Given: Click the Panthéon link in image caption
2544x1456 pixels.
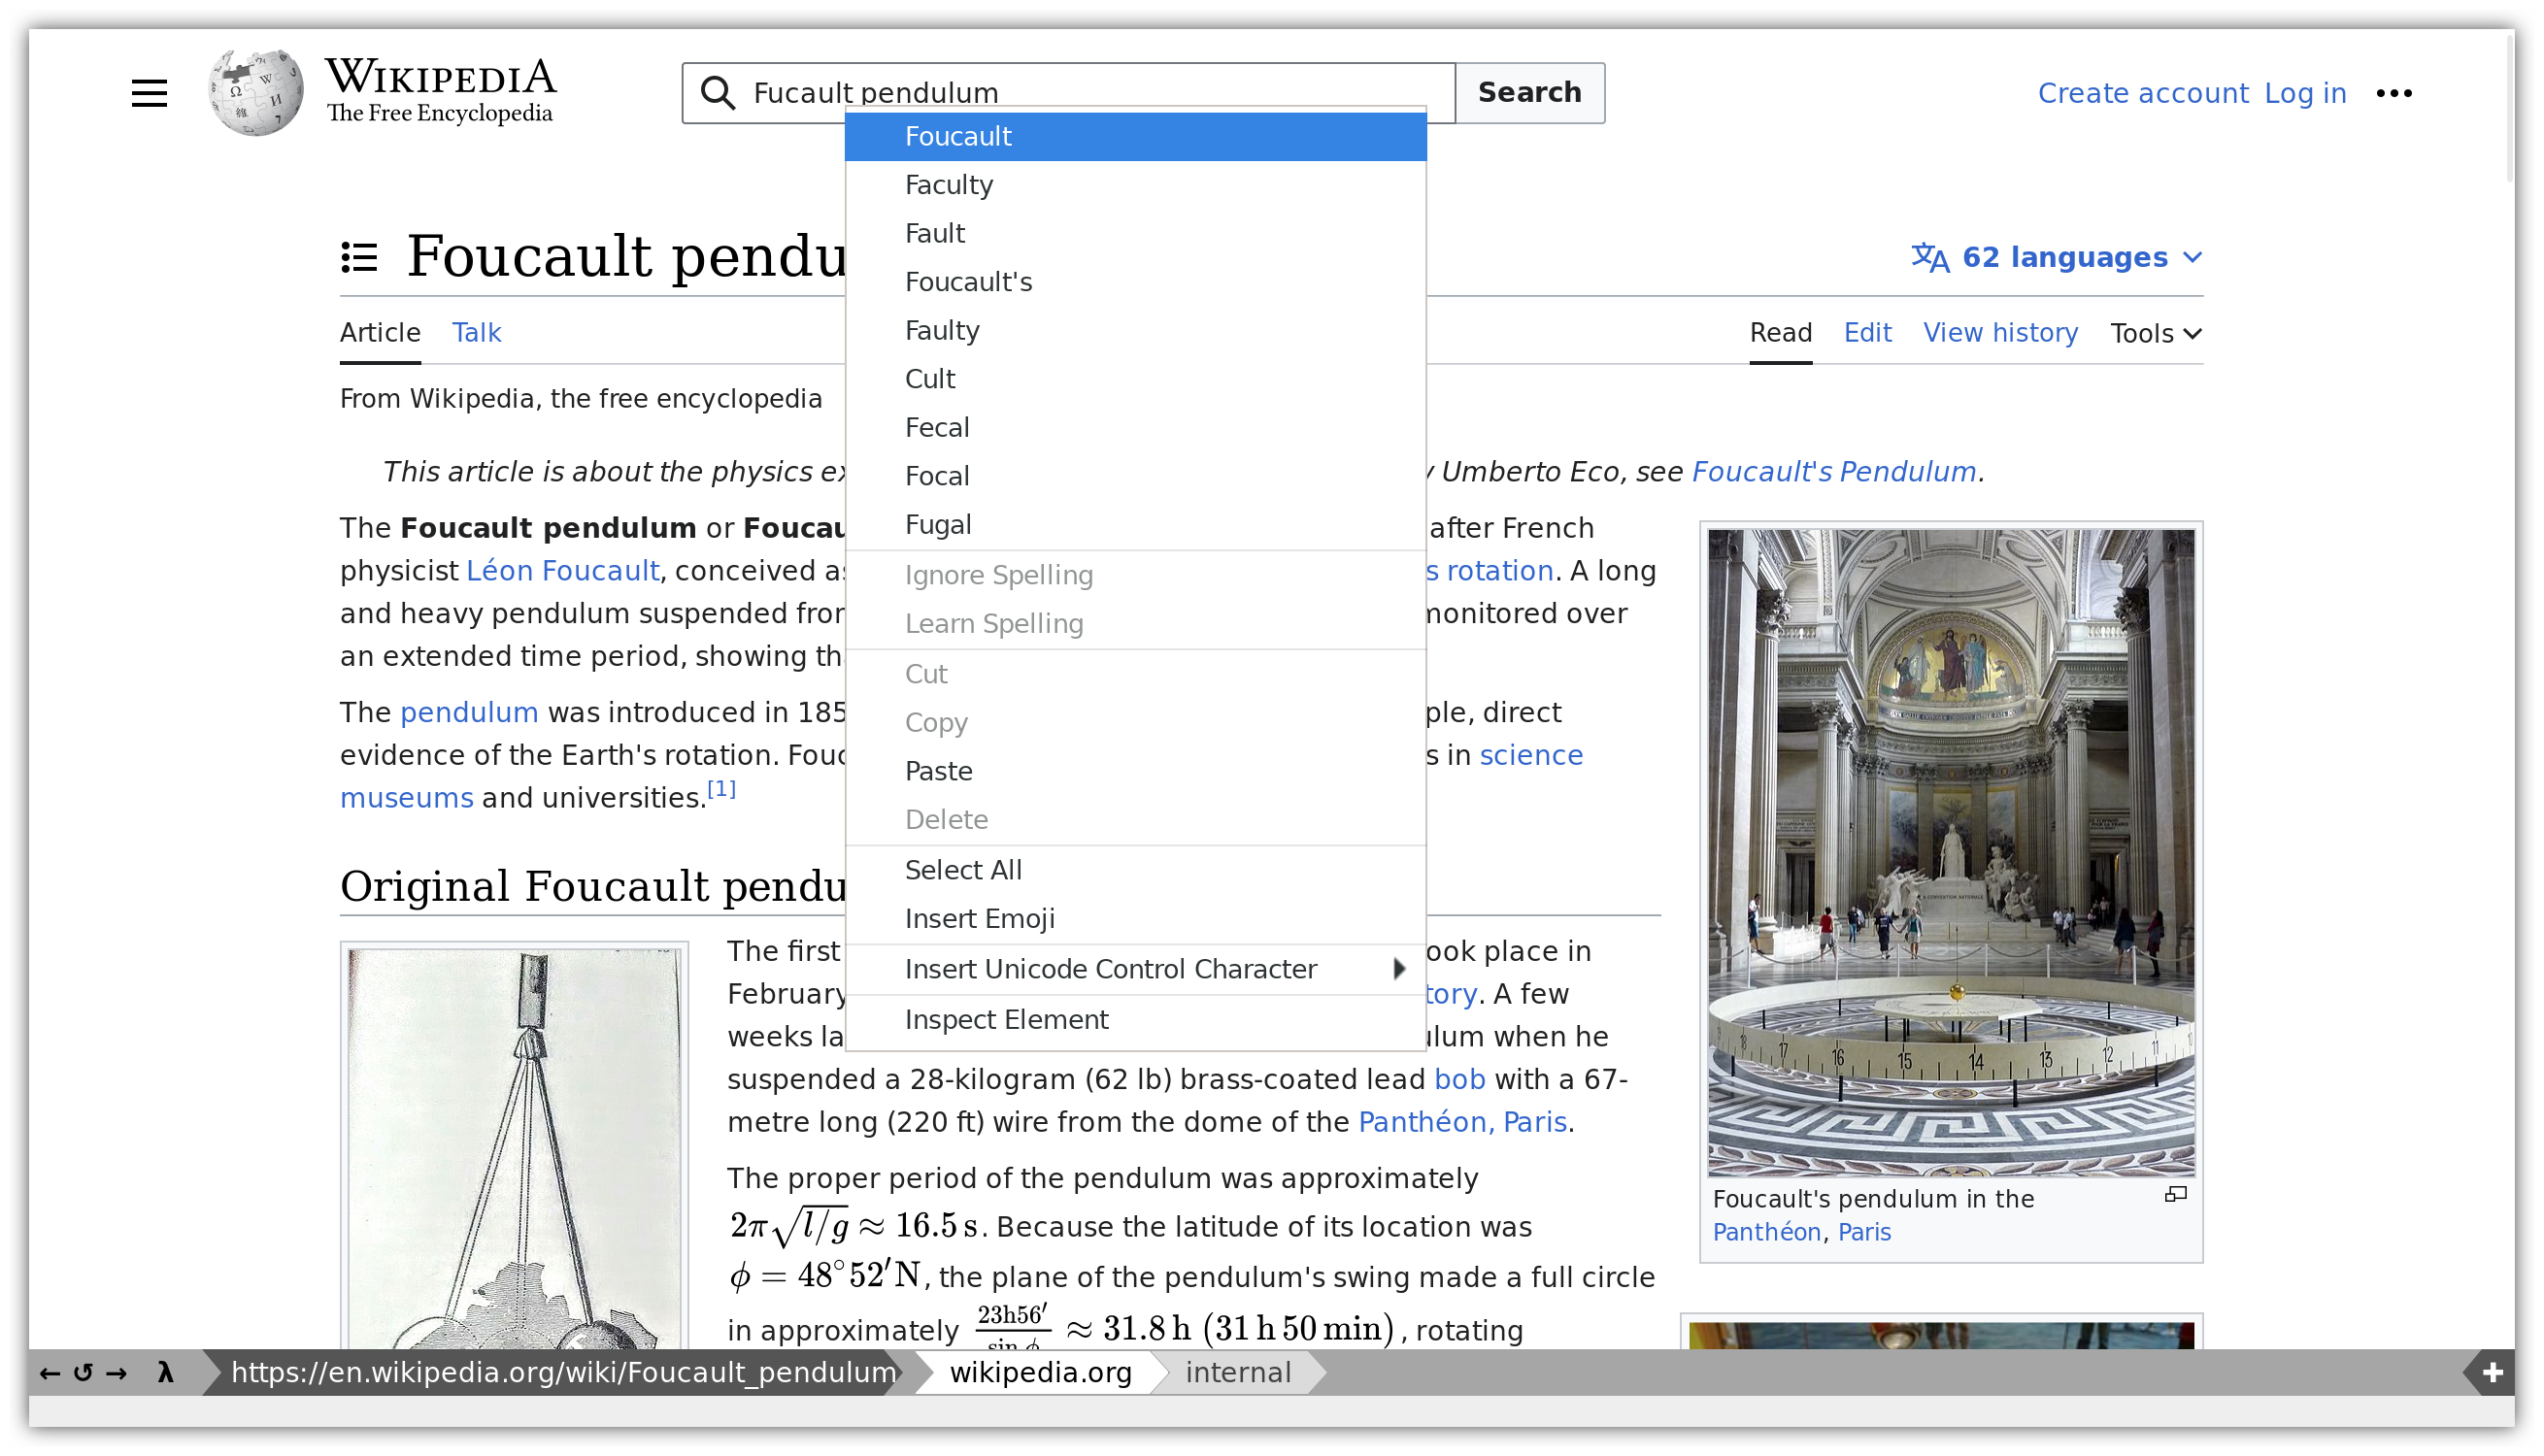Looking at the screenshot, I should (x=1766, y=1232).
